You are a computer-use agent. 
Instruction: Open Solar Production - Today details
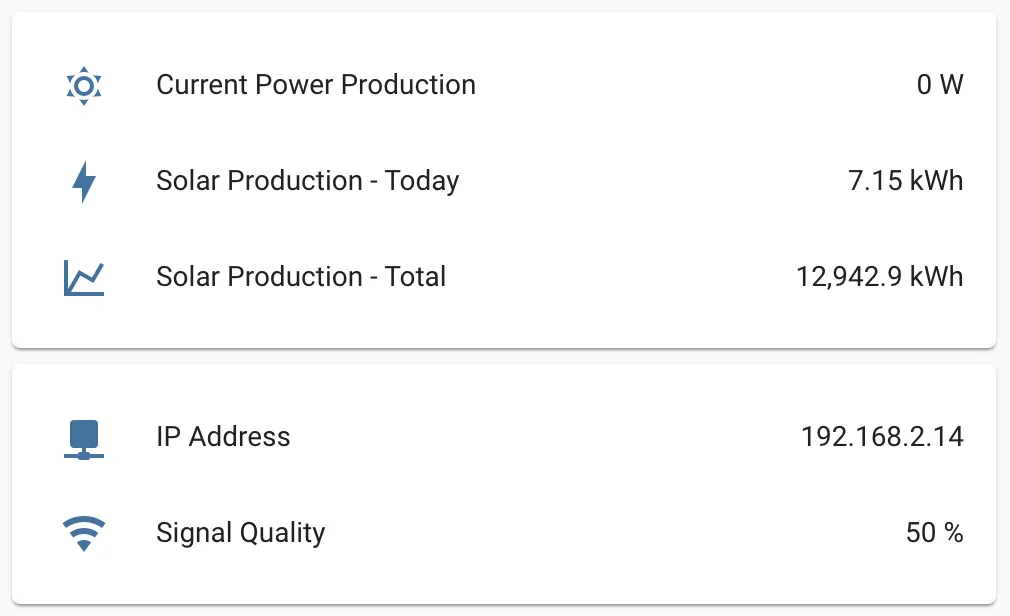click(308, 180)
